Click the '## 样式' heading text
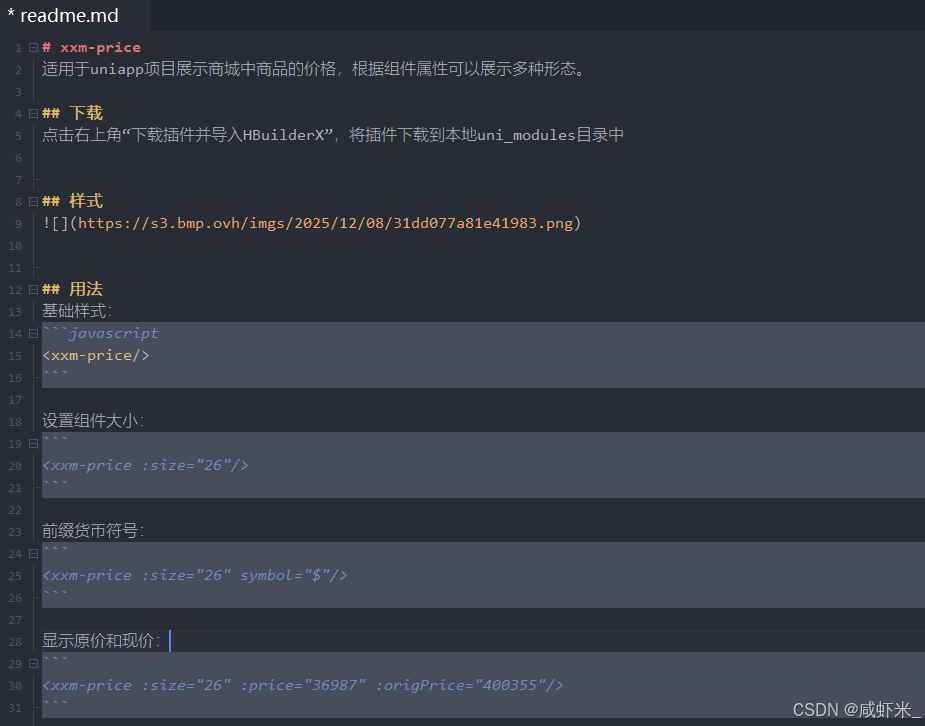The image size is (925, 726). point(72,201)
